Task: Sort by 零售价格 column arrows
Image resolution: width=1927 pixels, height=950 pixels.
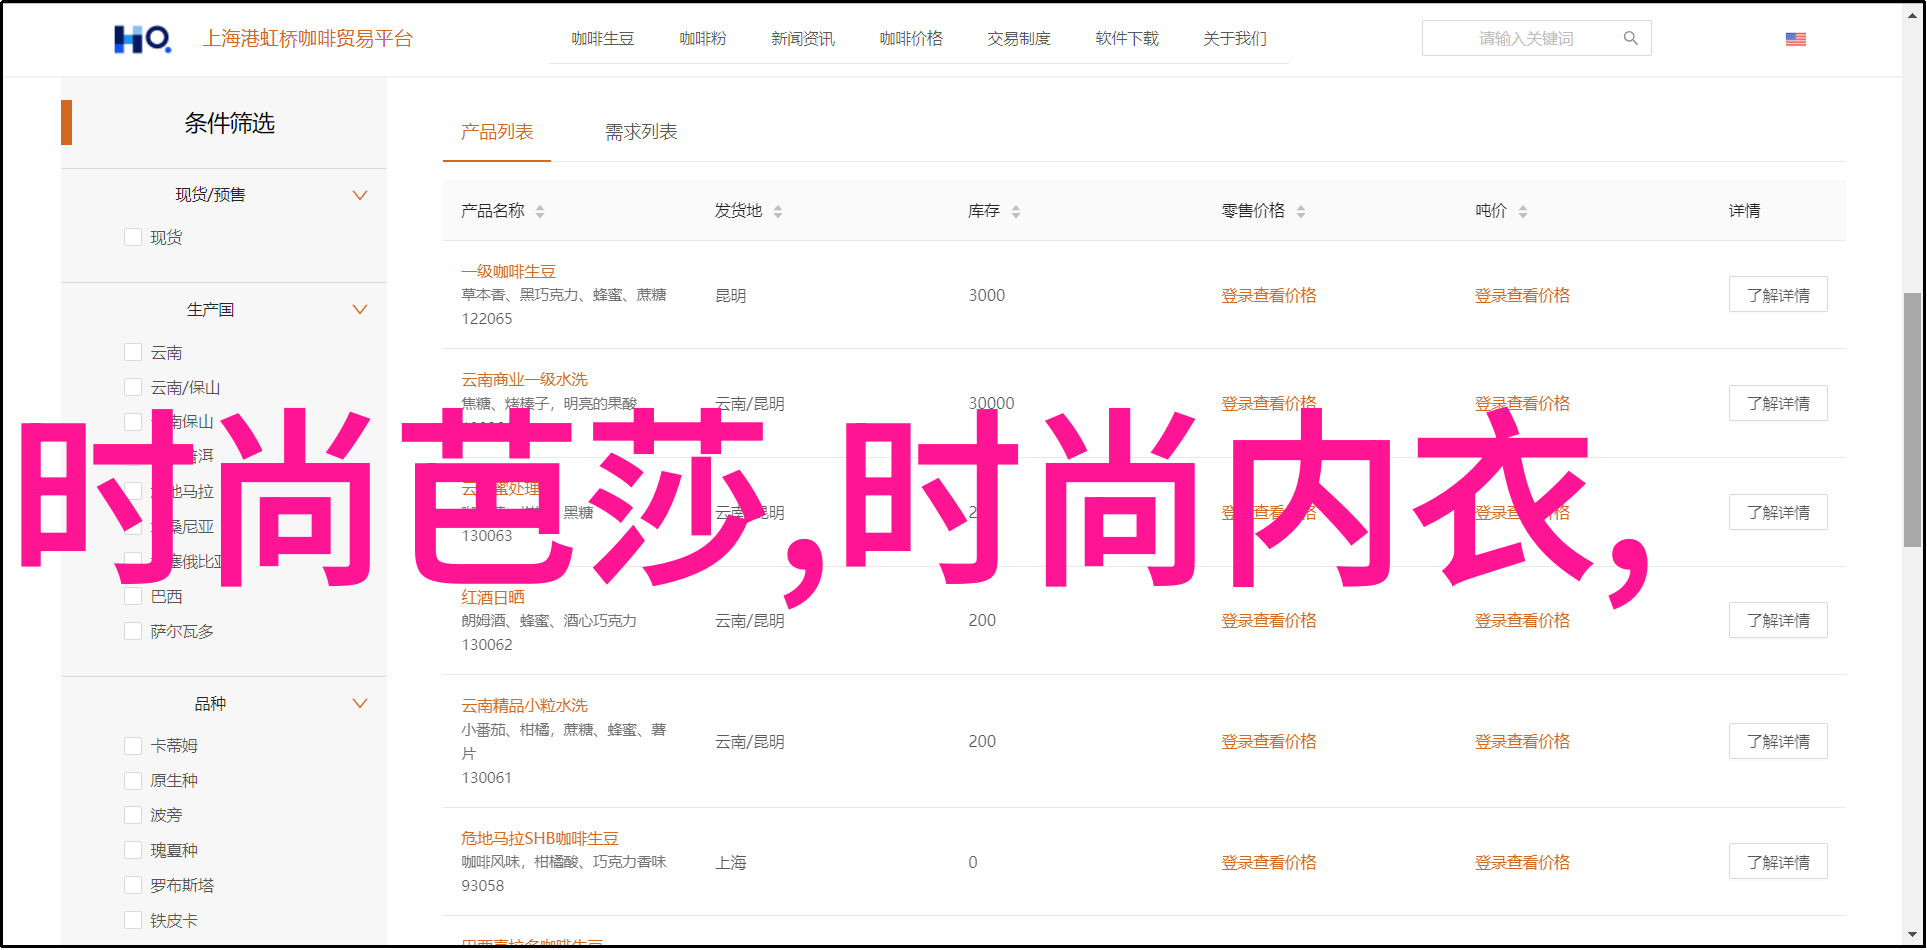Action: [1301, 211]
